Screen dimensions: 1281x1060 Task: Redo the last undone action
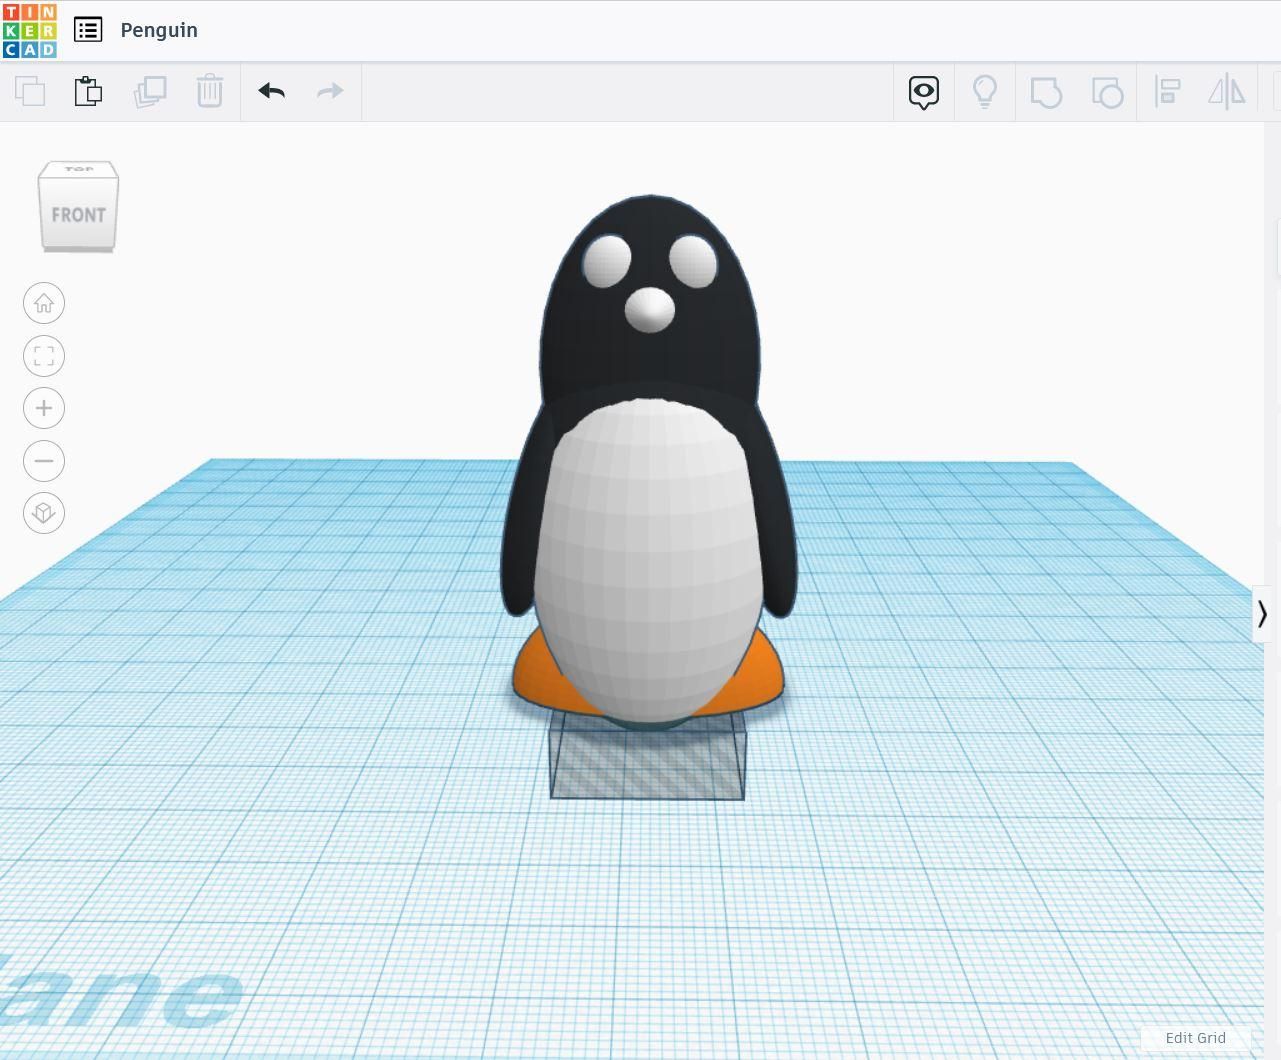(x=330, y=91)
